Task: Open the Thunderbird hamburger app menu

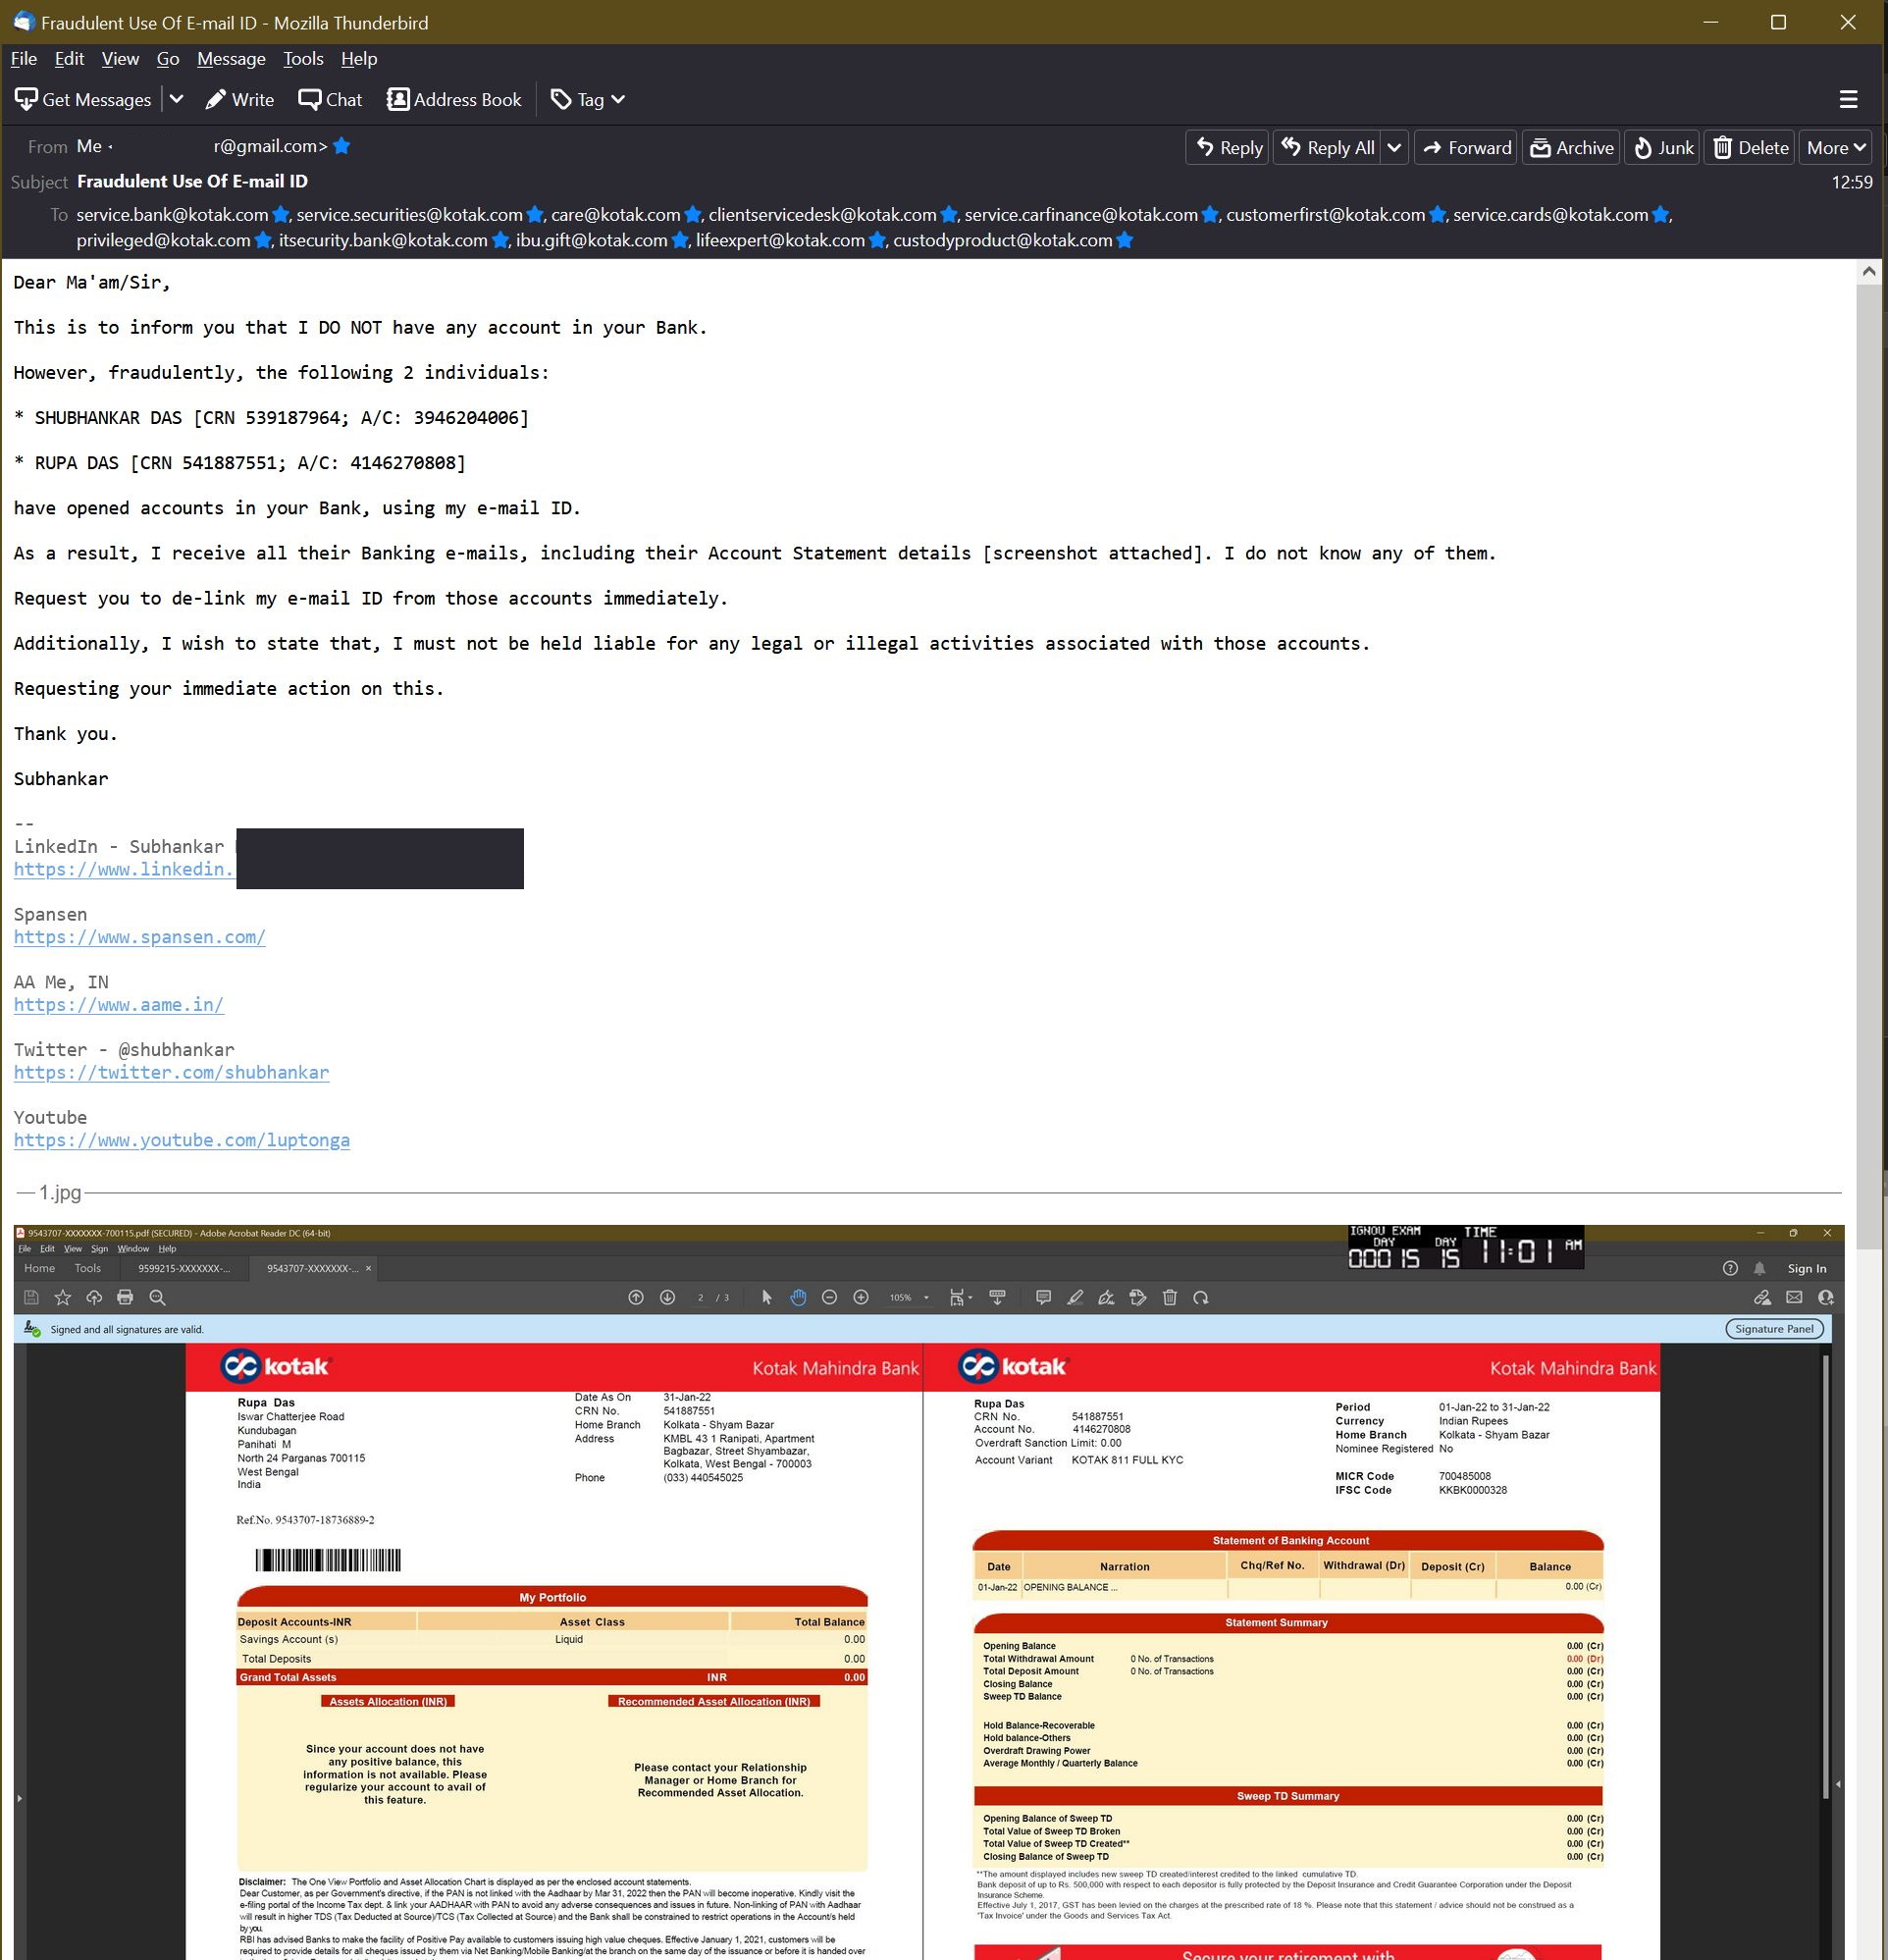Action: [1848, 100]
